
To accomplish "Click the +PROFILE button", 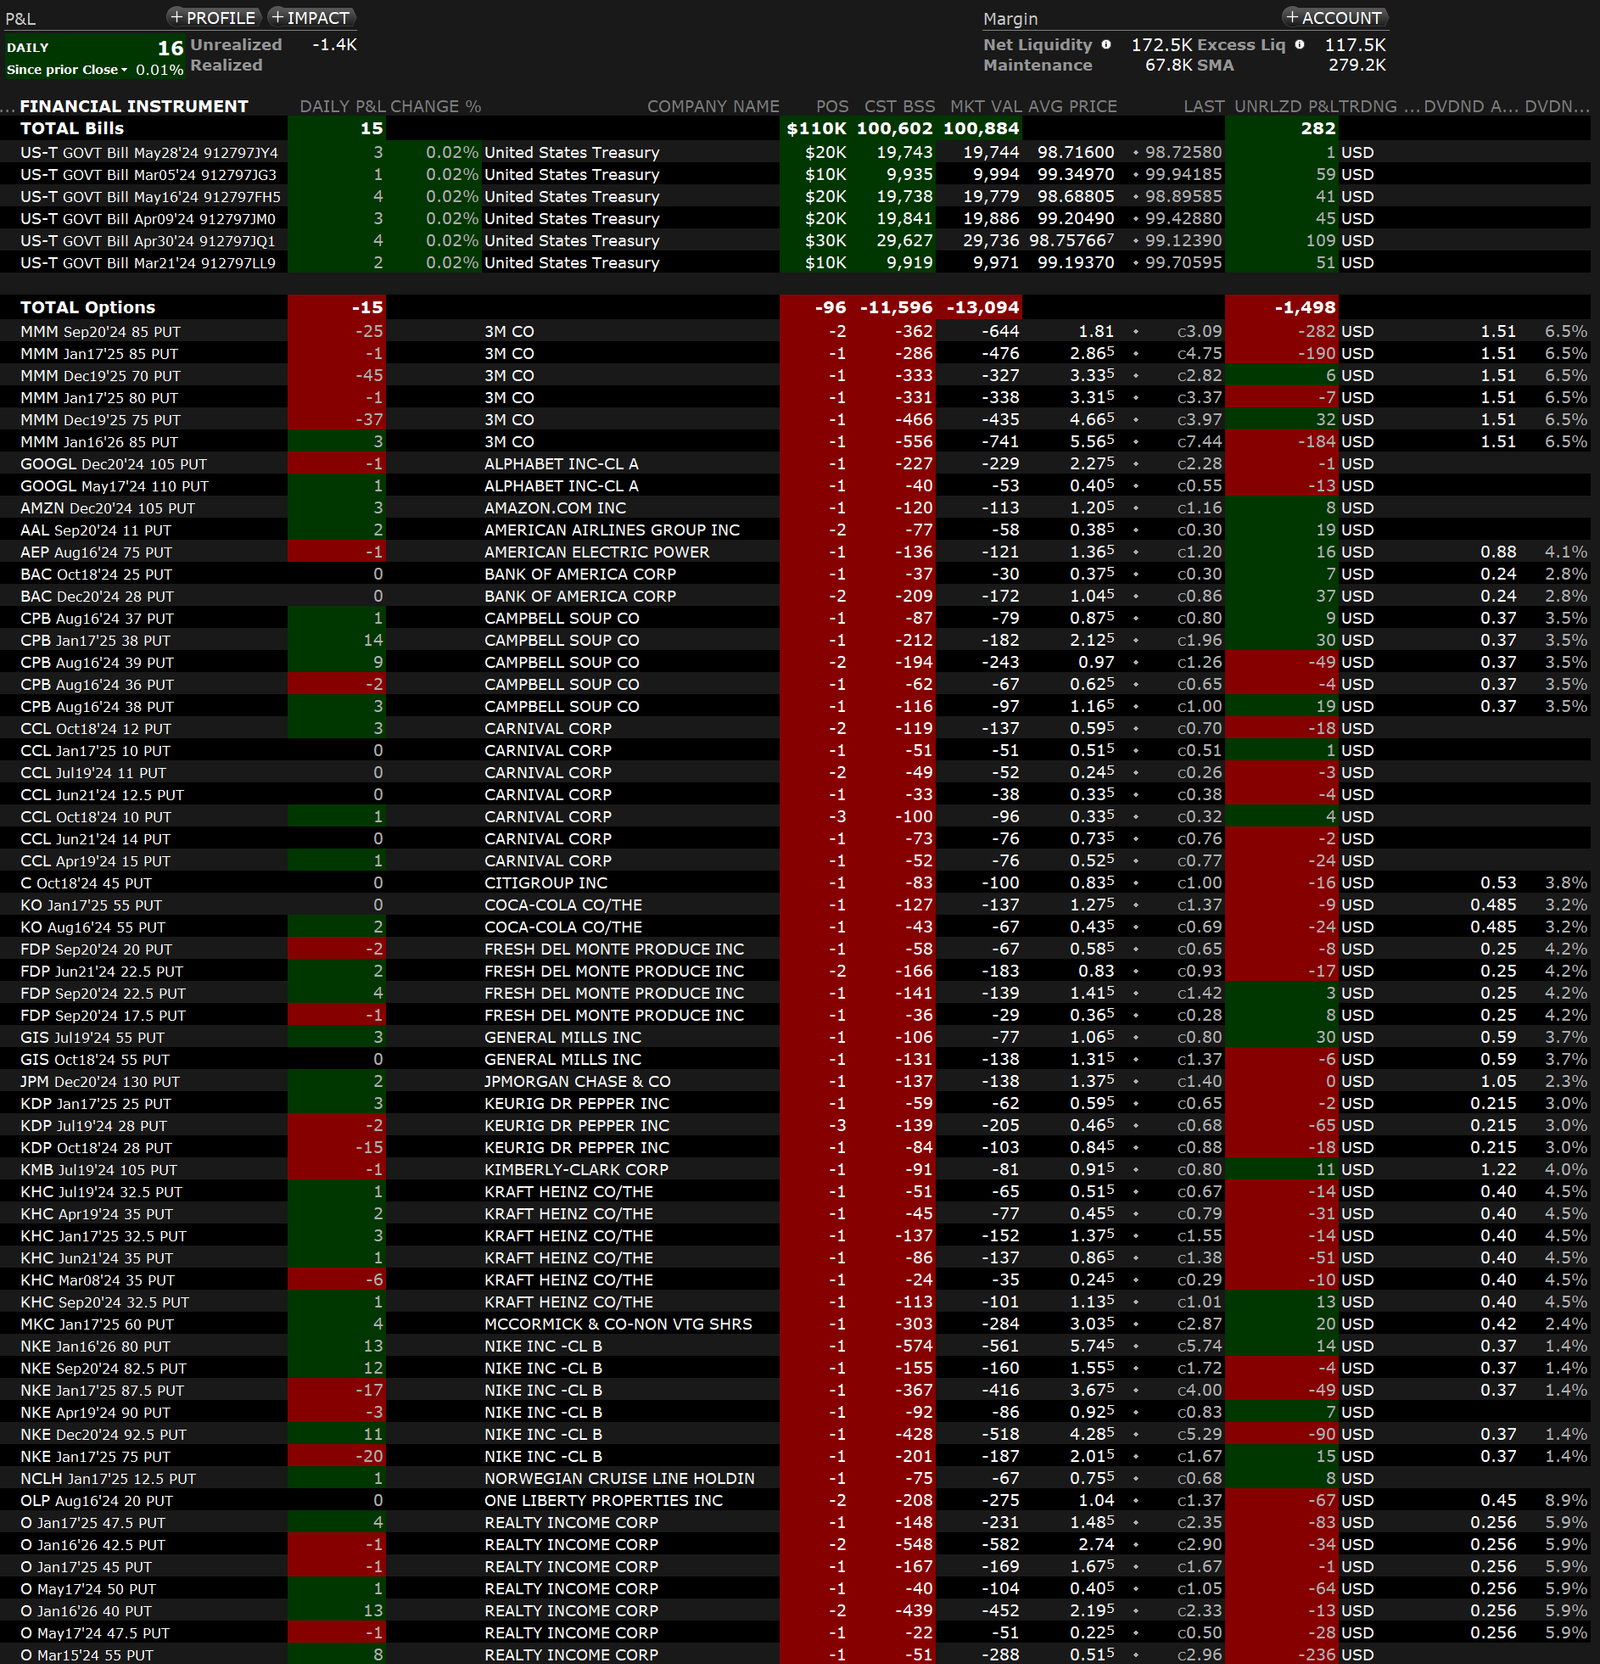I will pyautogui.click(x=213, y=18).
